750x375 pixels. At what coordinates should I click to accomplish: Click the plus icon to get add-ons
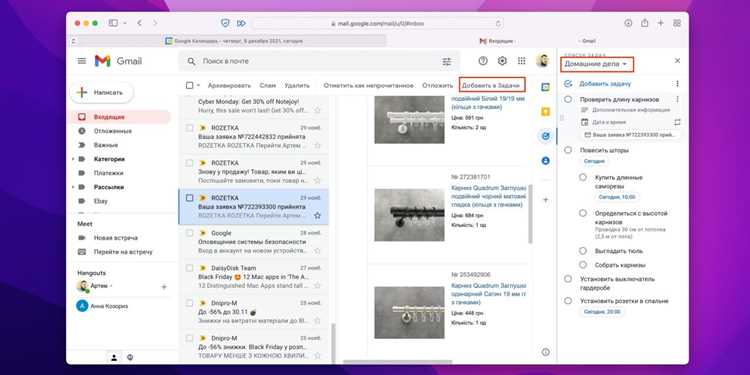pyautogui.click(x=545, y=199)
